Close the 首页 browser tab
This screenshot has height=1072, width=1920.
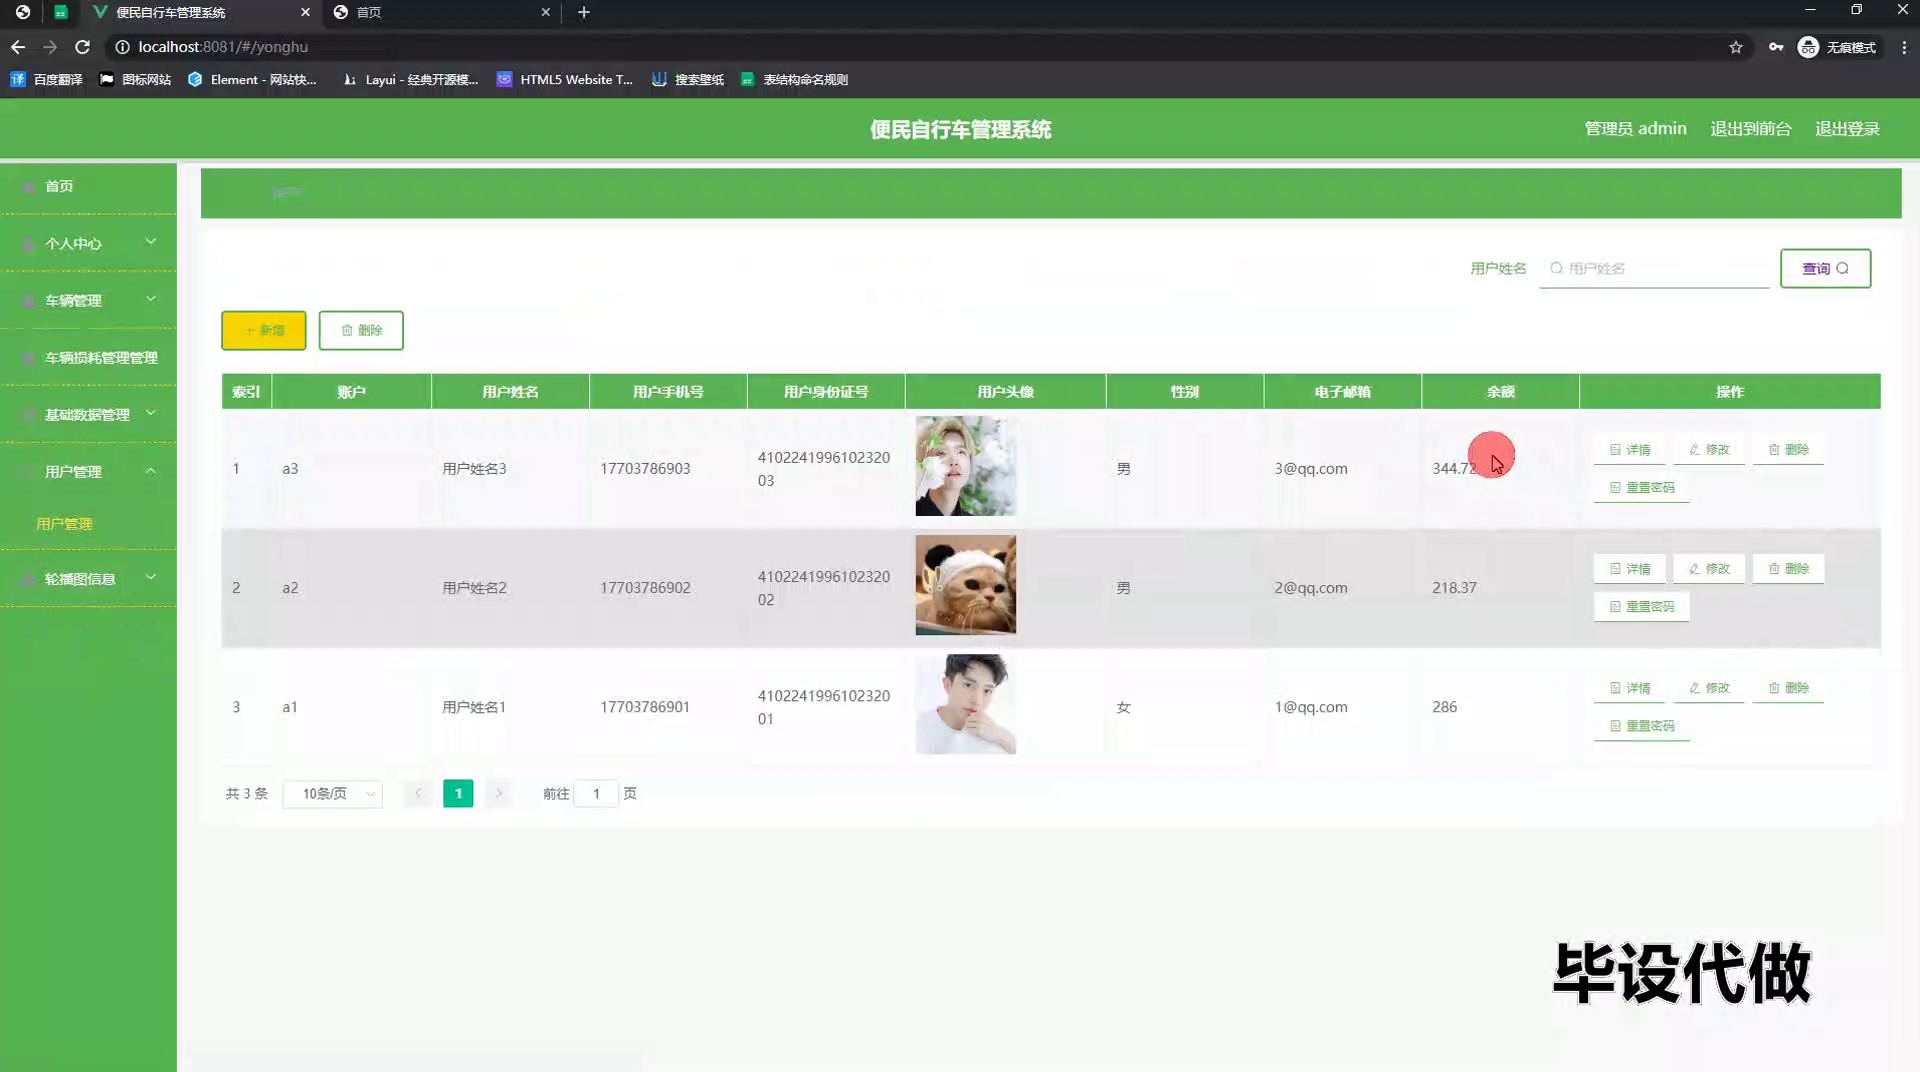[545, 12]
